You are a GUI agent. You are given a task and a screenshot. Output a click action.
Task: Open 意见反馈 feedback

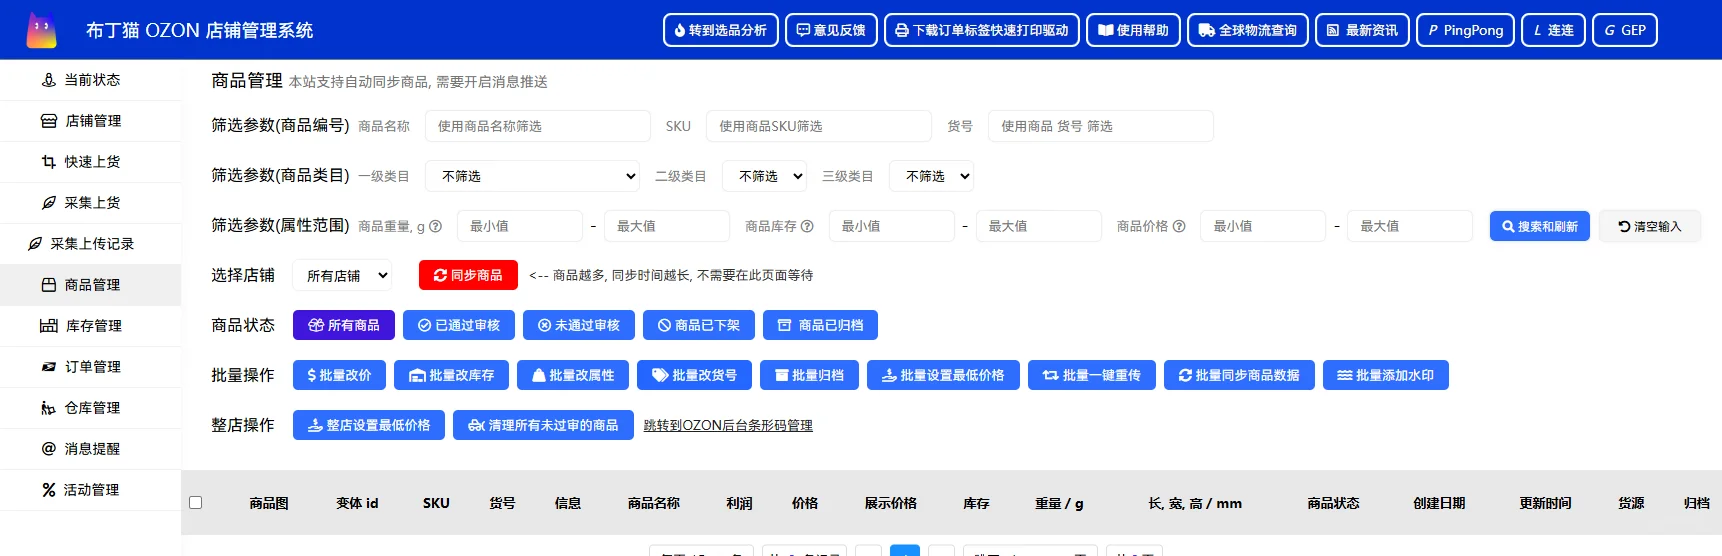tap(831, 30)
